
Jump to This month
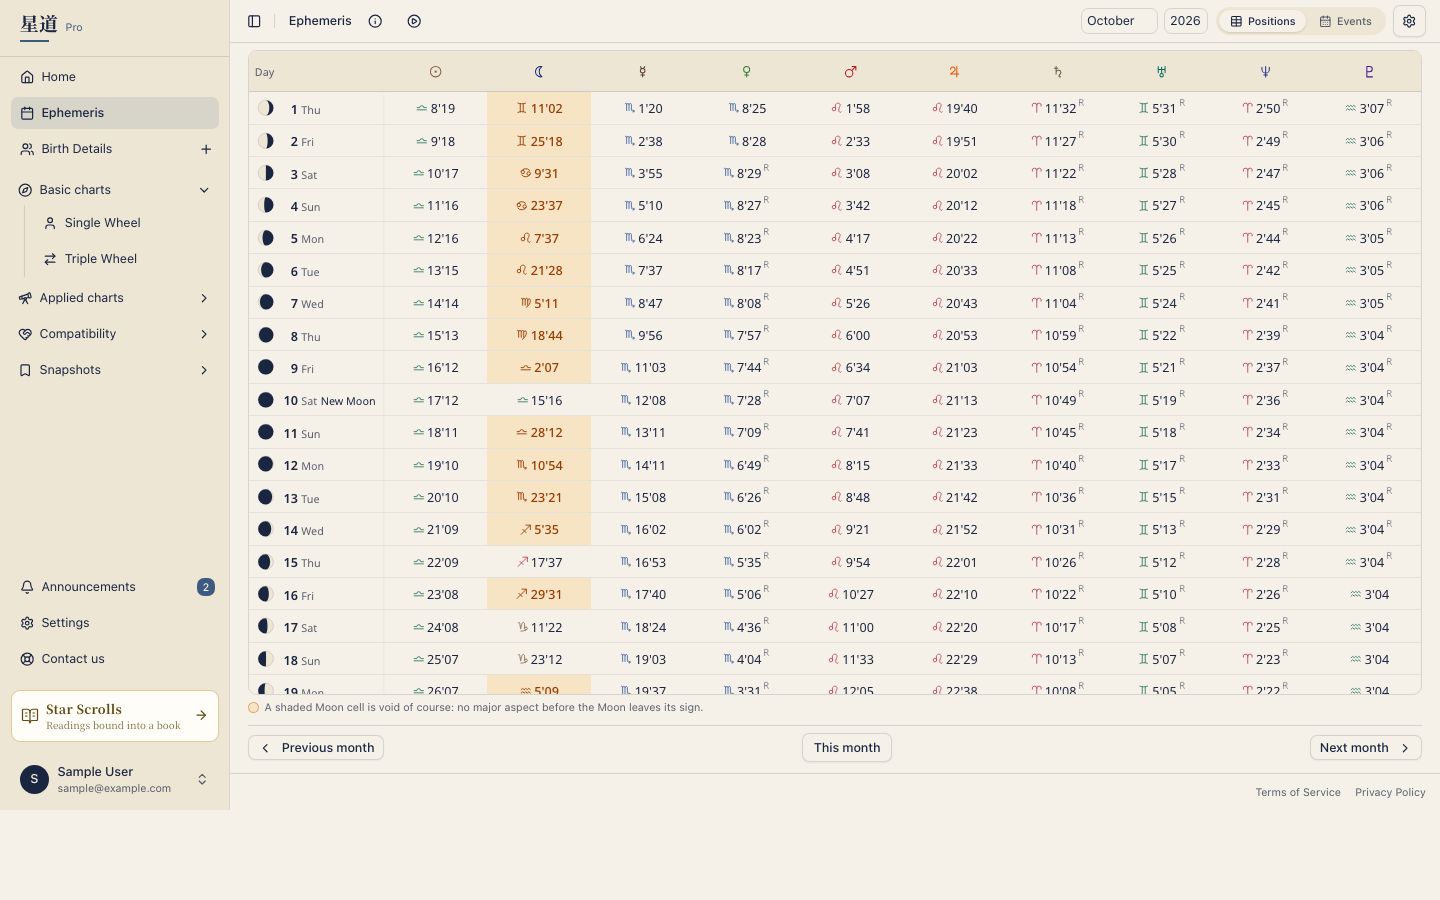pyautogui.click(x=847, y=748)
